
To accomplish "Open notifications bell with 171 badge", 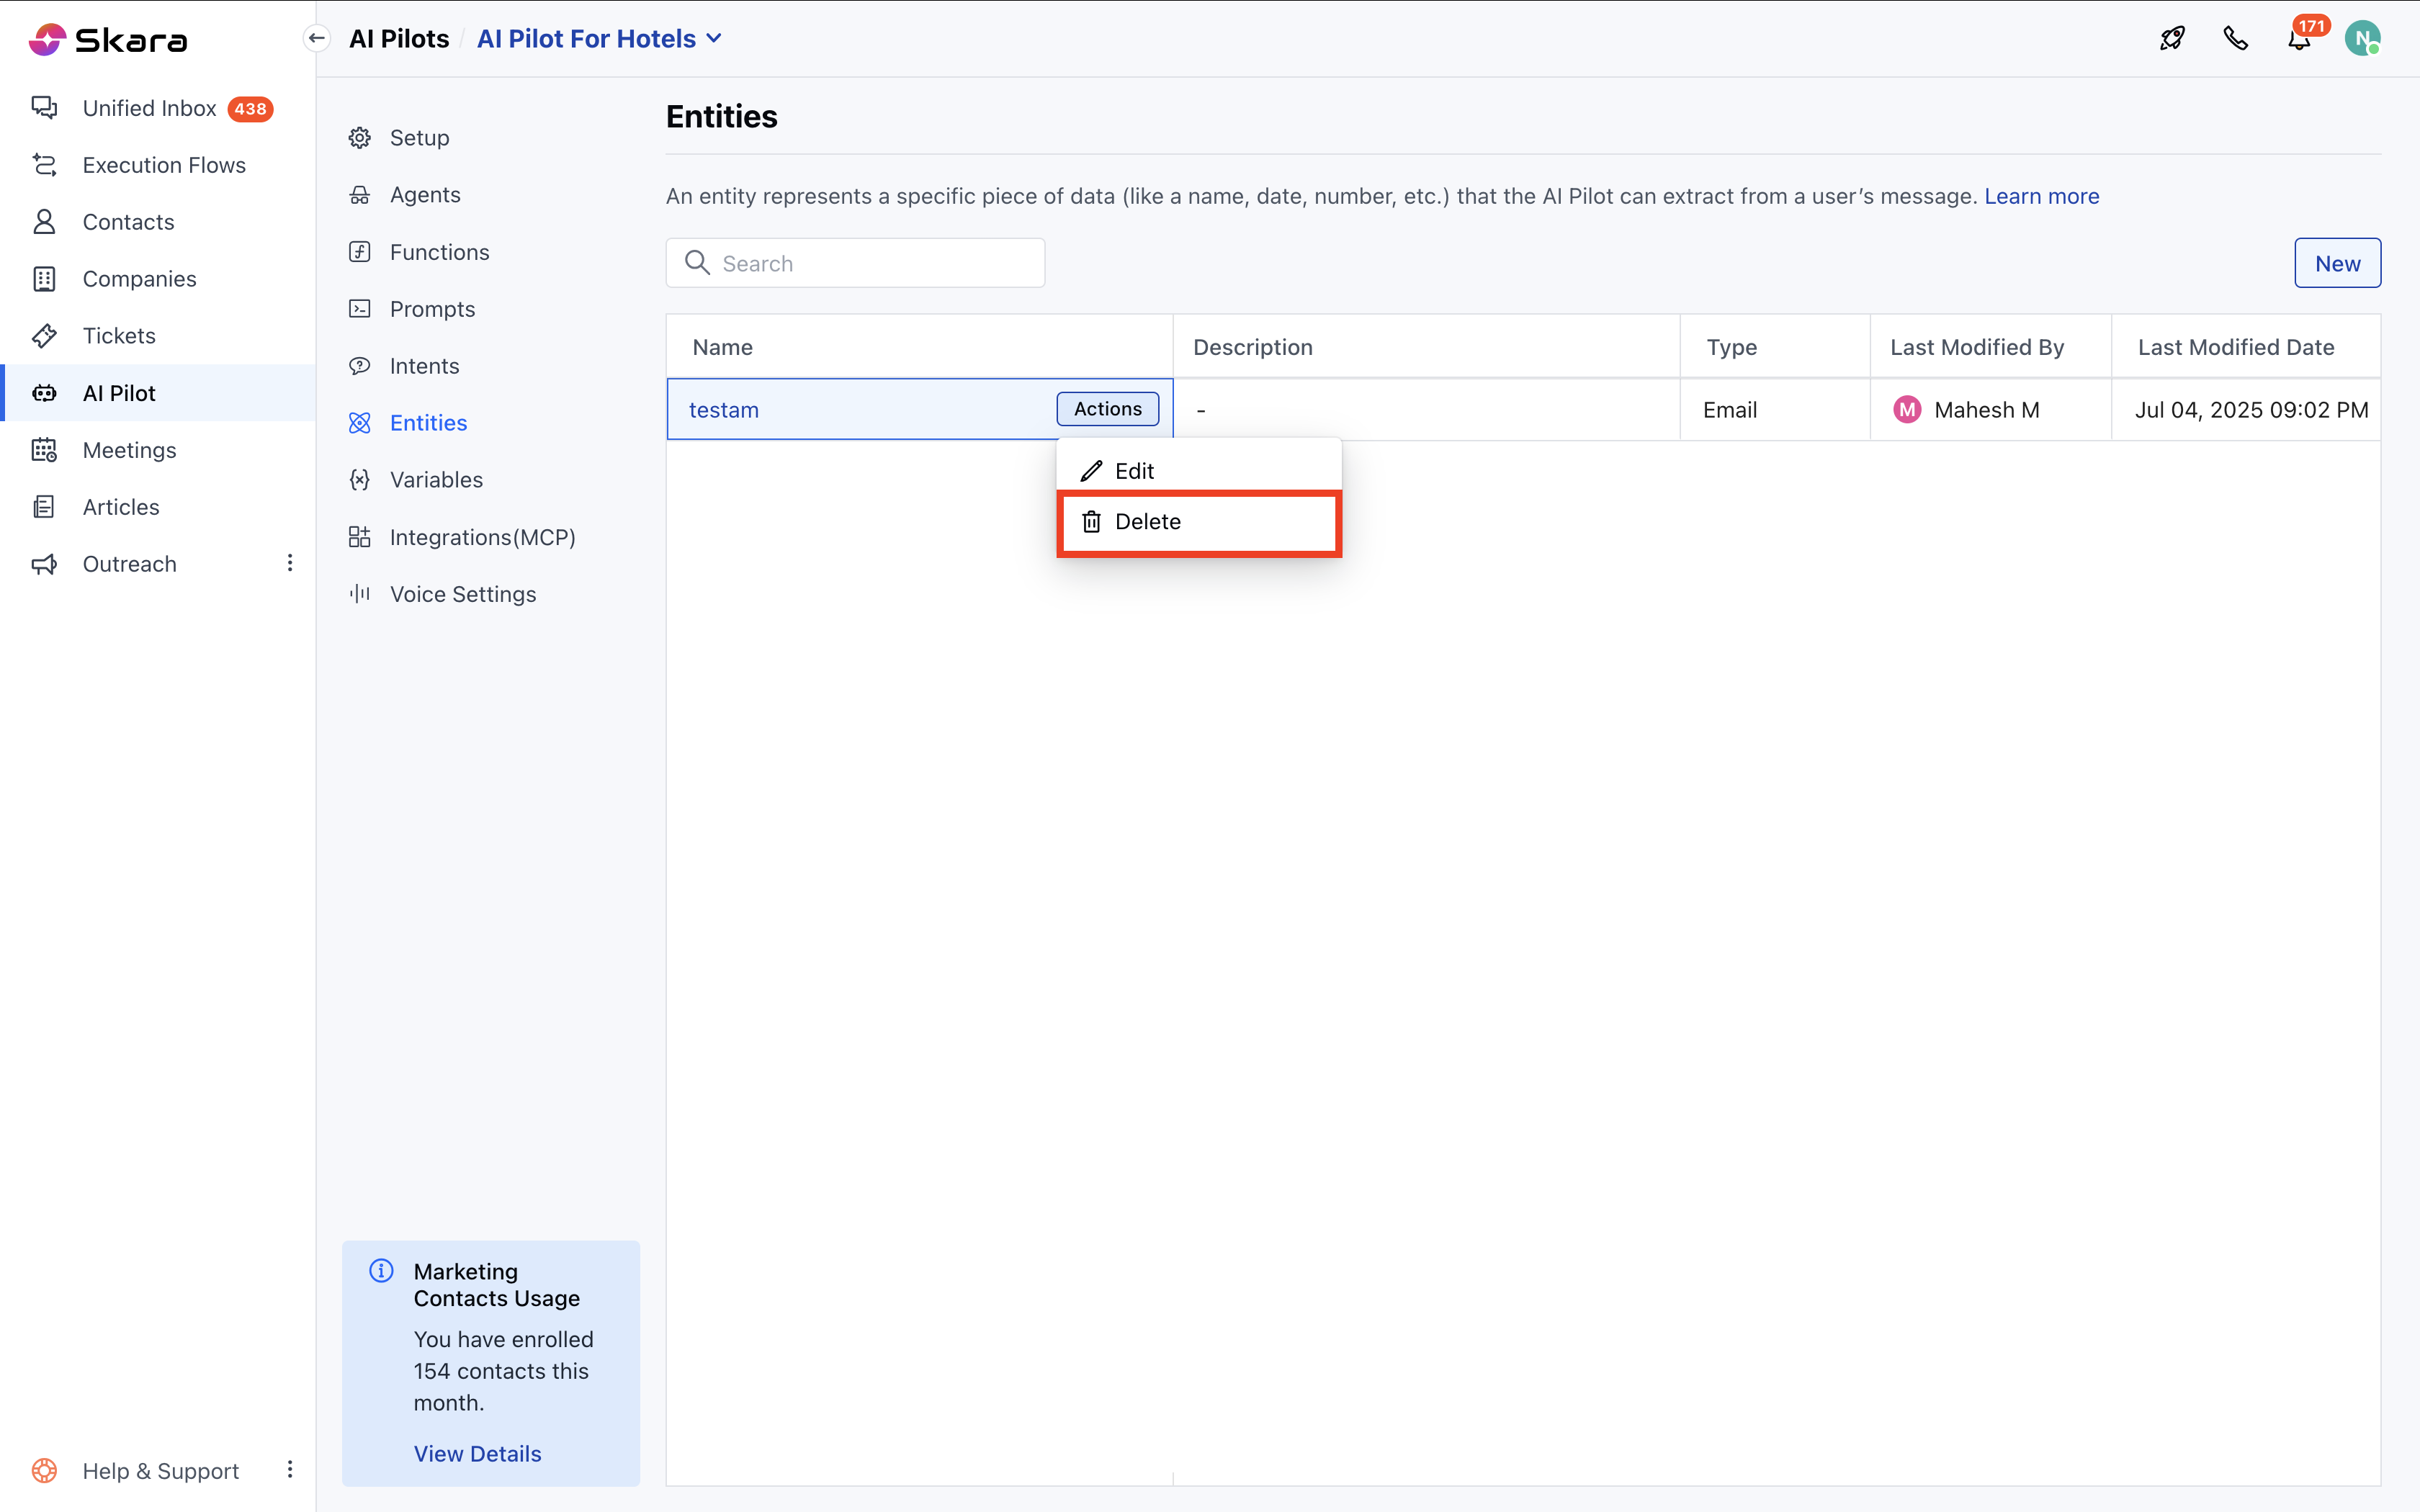I will click(x=2299, y=40).
